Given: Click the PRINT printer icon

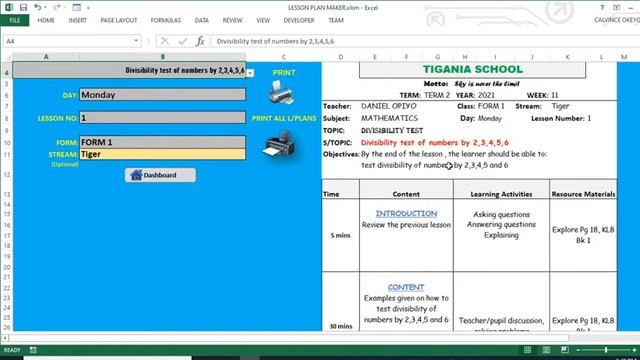Looking at the screenshot, I should click(x=281, y=92).
